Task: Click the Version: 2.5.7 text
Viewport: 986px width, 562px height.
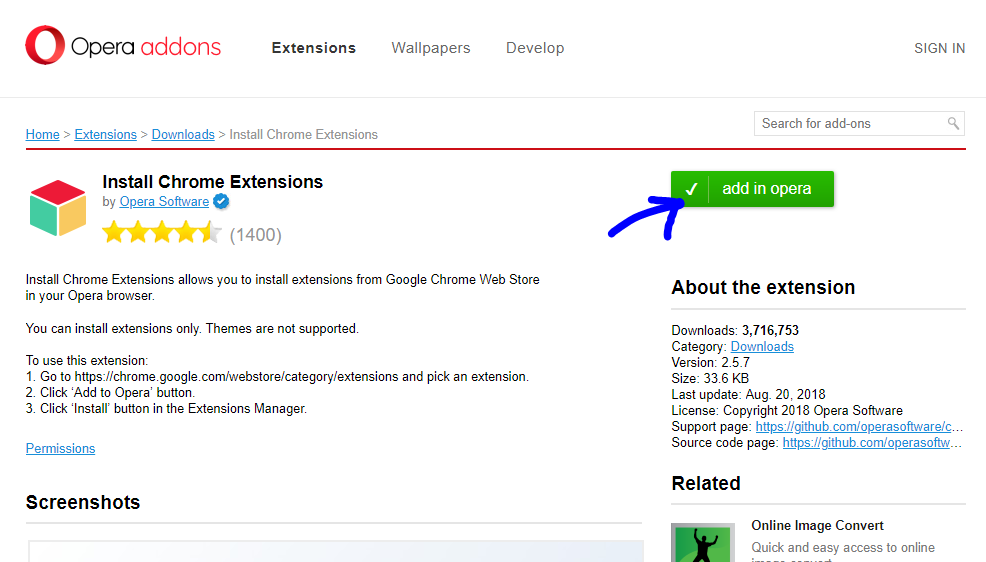Action: (x=711, y=363)
